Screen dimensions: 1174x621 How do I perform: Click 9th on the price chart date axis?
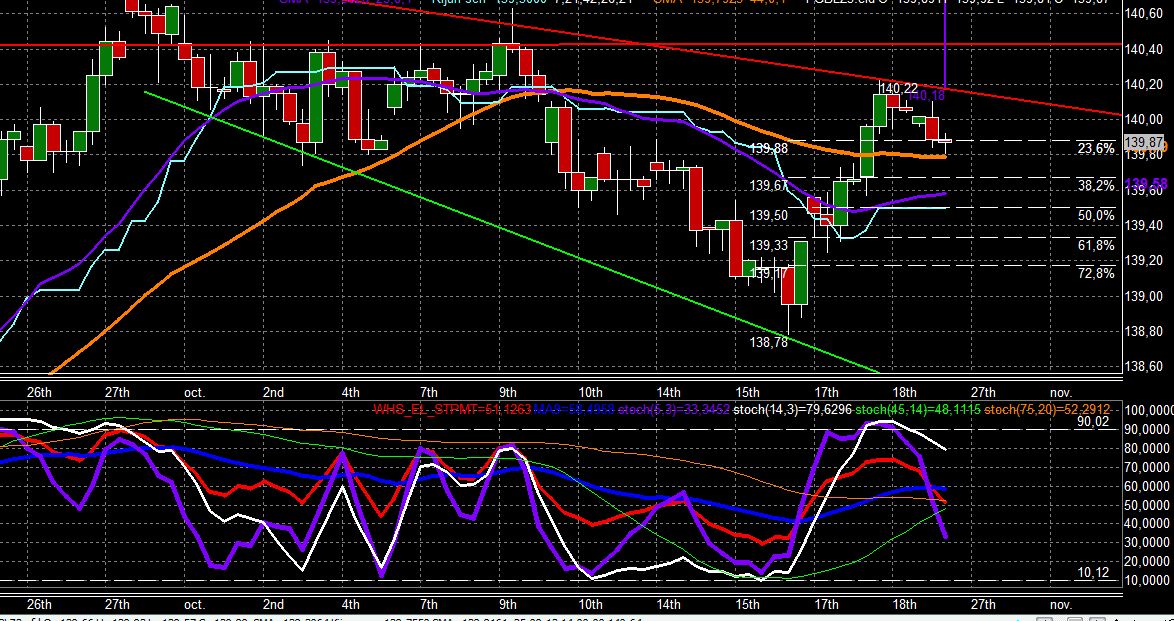coord(508,392)
